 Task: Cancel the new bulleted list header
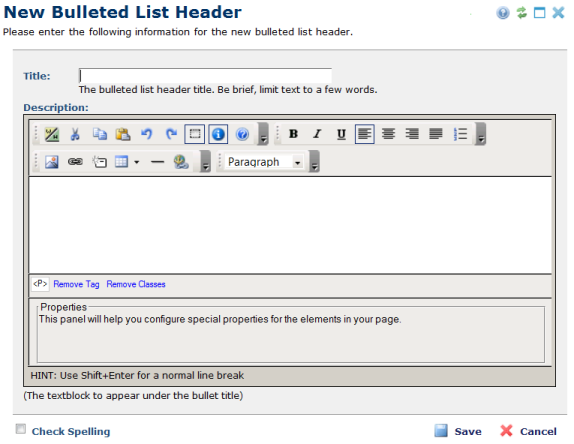pos(528,431)
